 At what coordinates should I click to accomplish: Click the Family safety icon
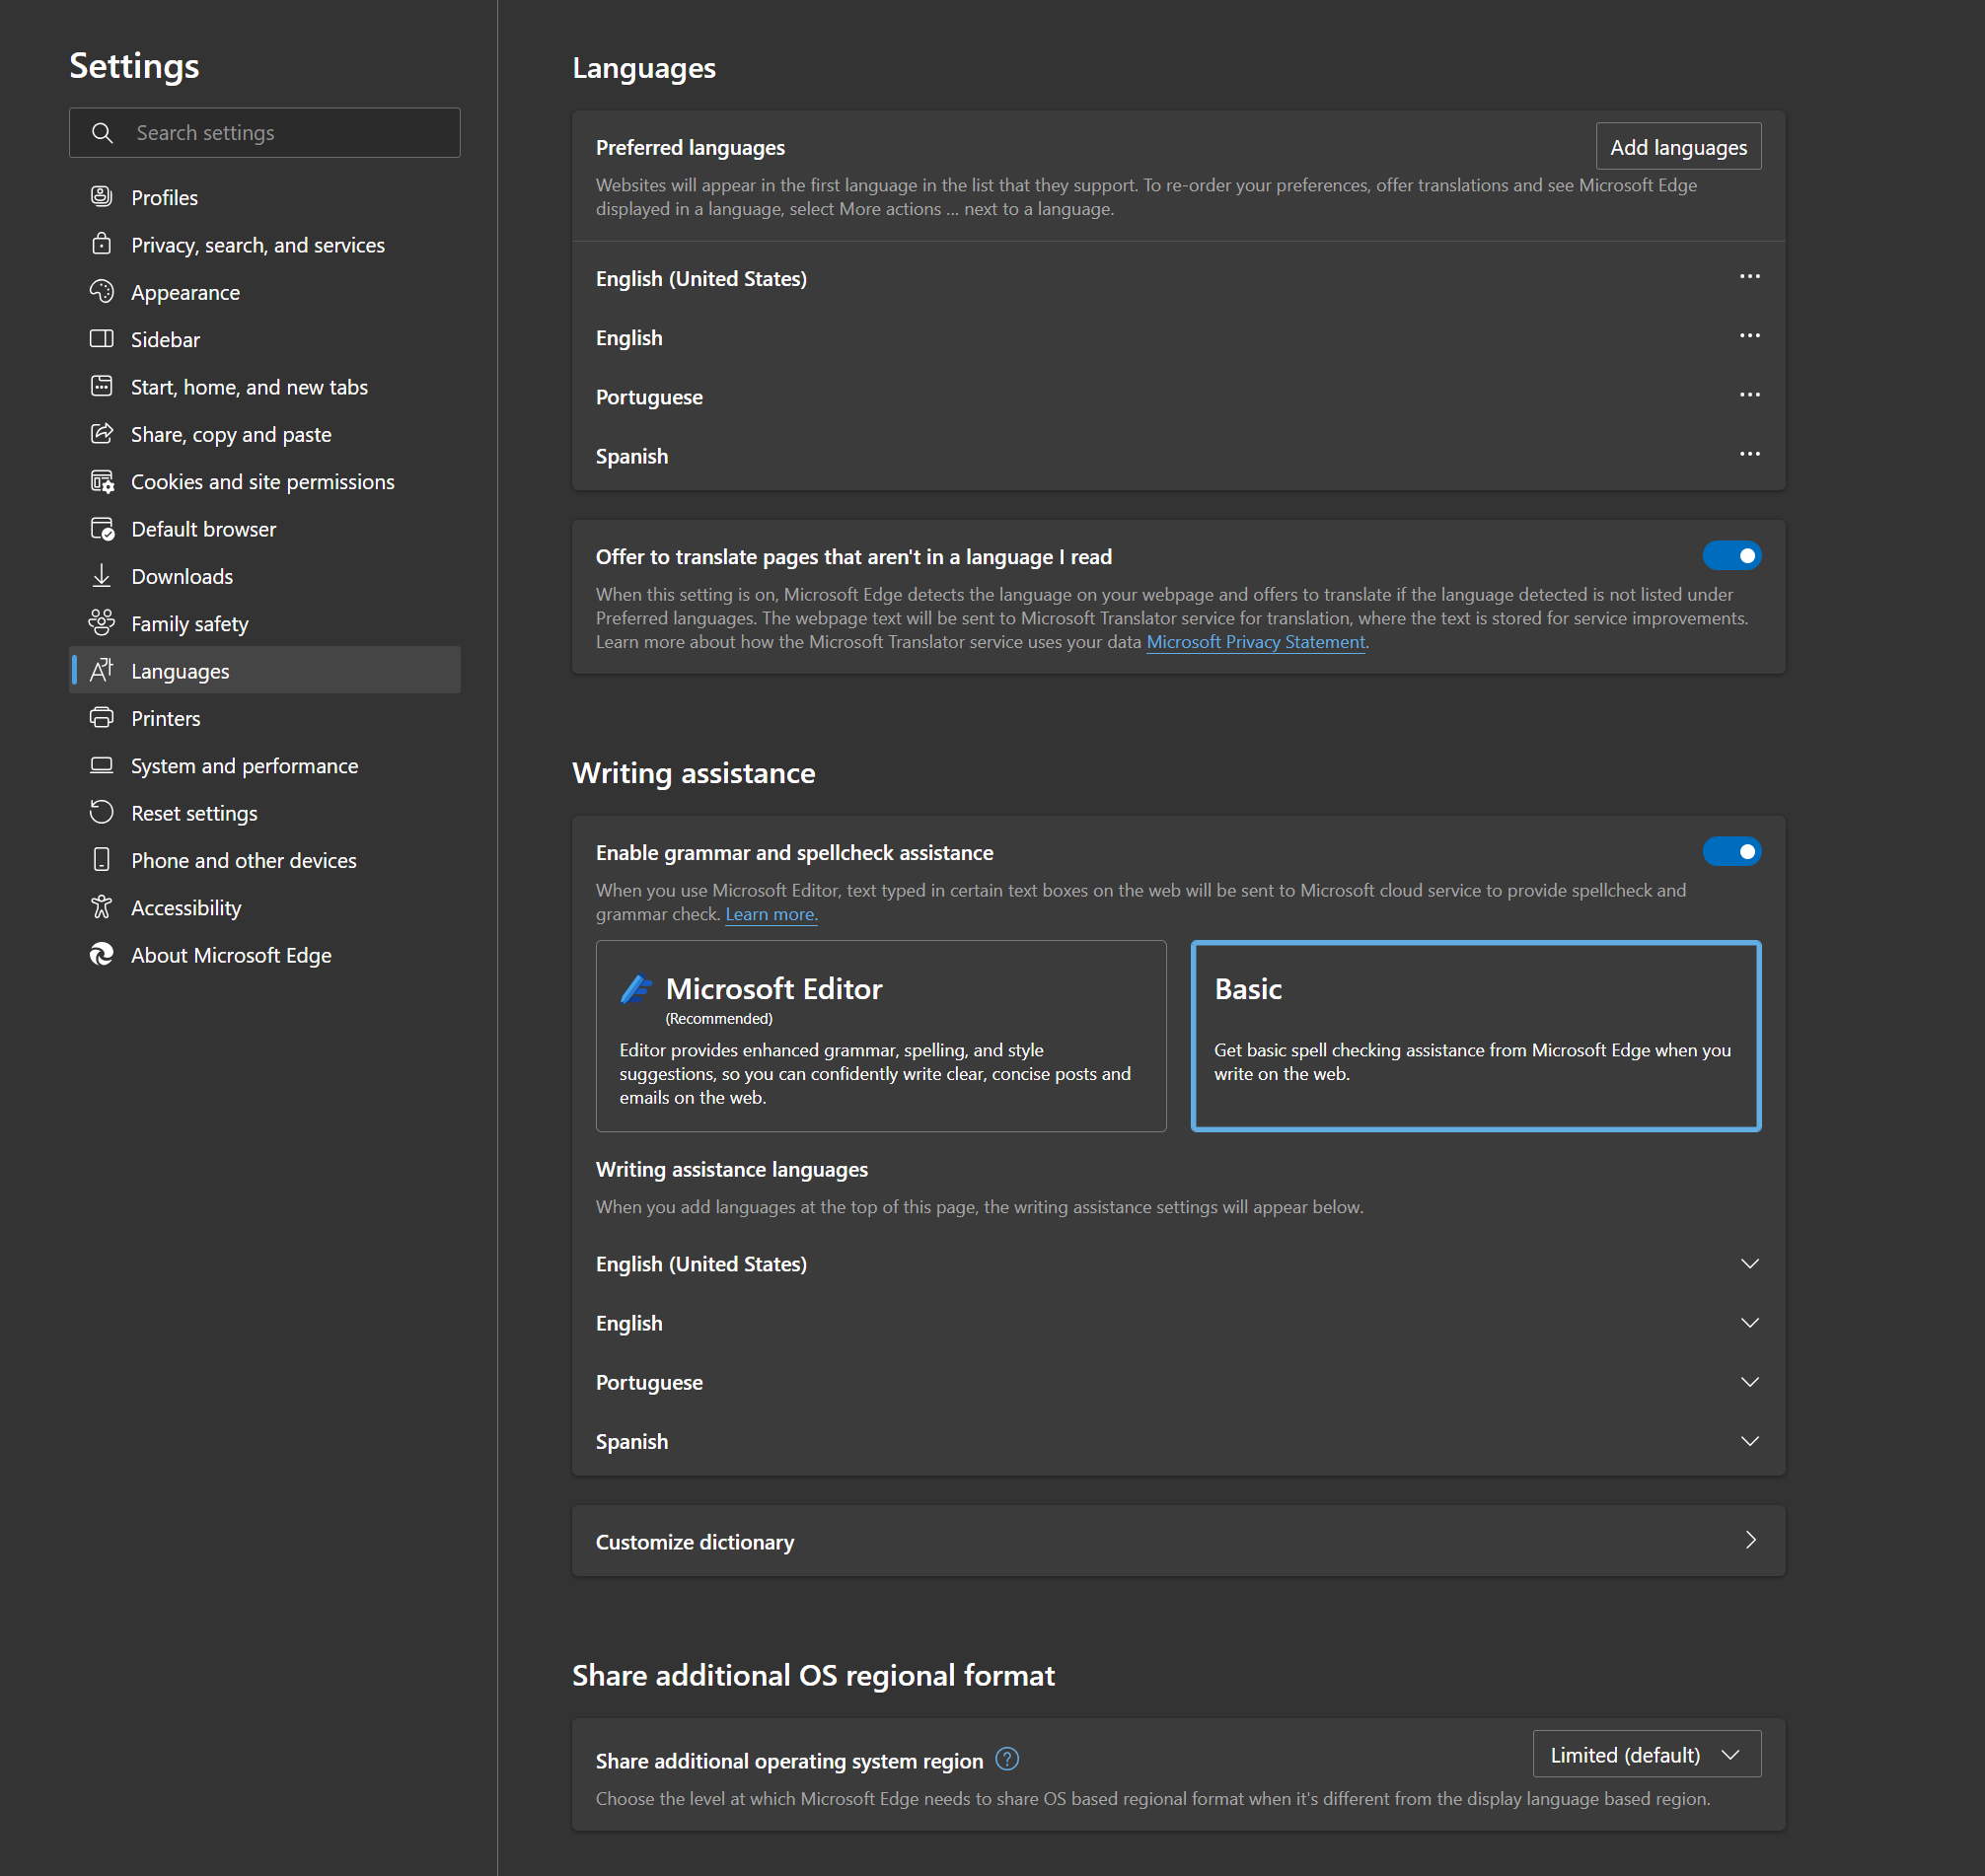(101, 622)
